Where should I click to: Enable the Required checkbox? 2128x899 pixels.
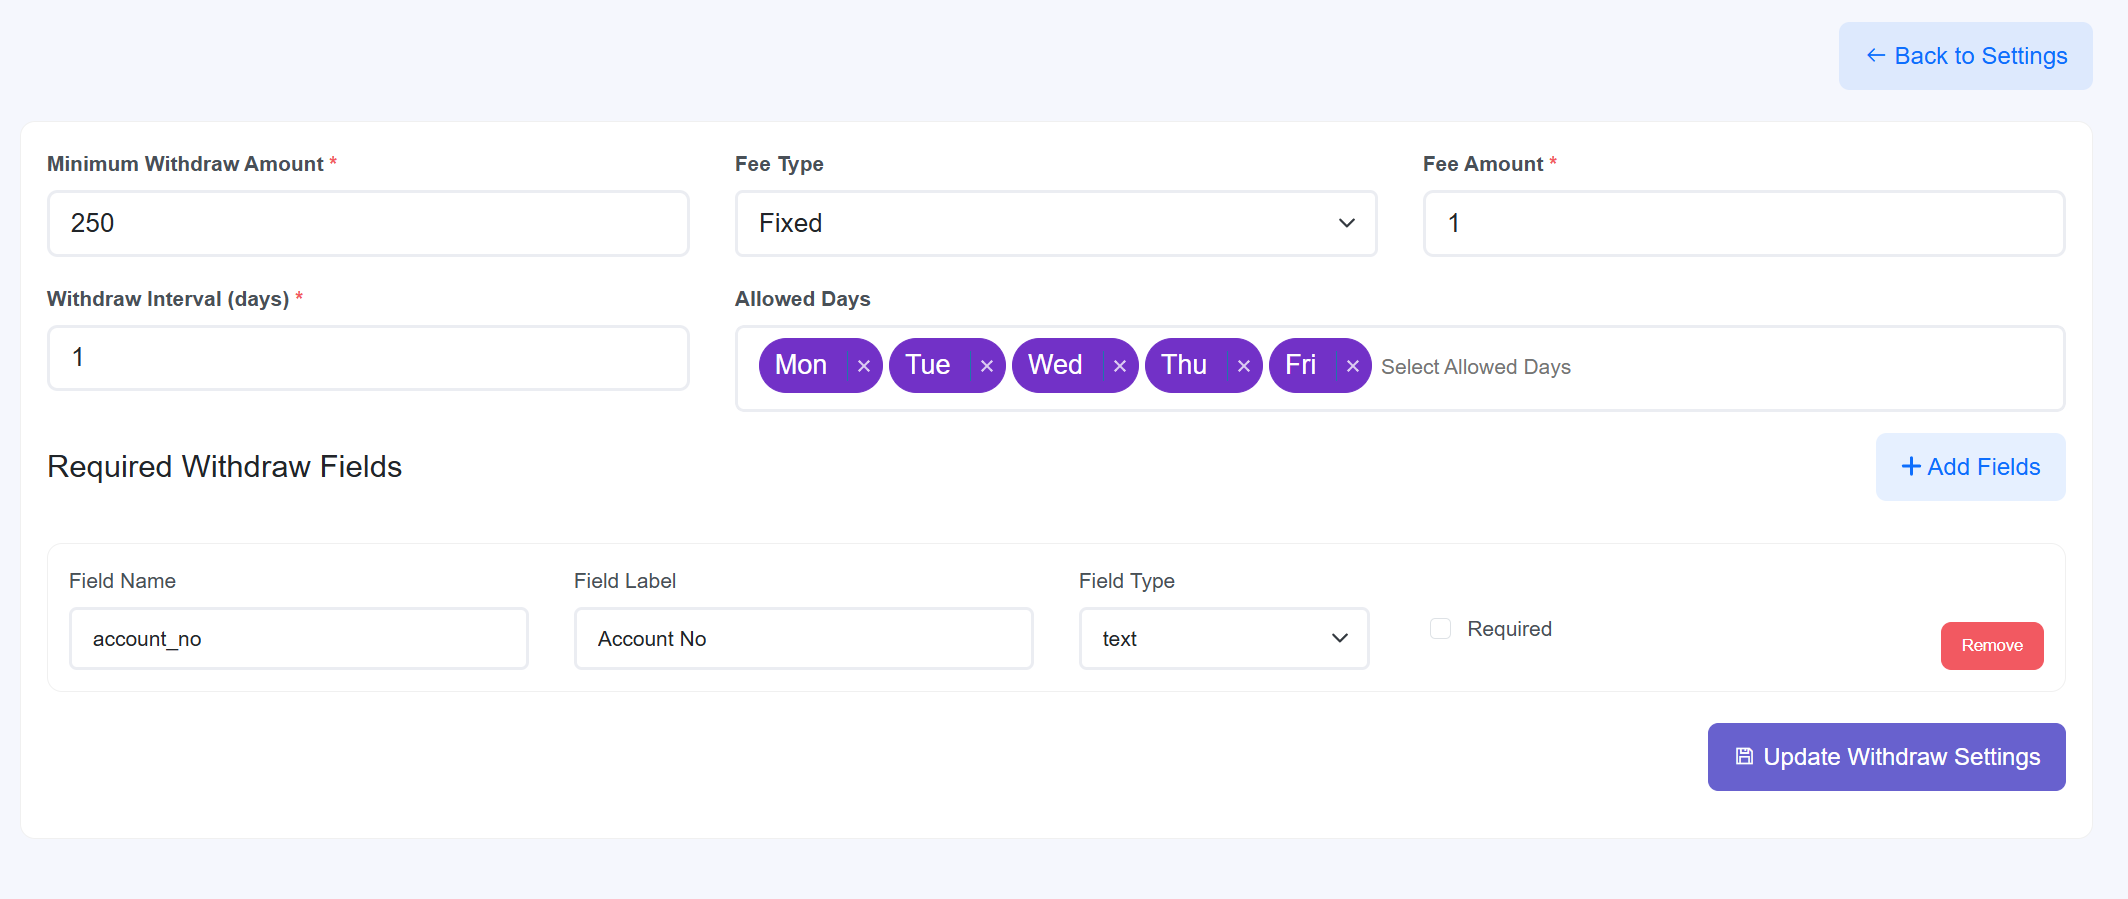point(1440,629)
